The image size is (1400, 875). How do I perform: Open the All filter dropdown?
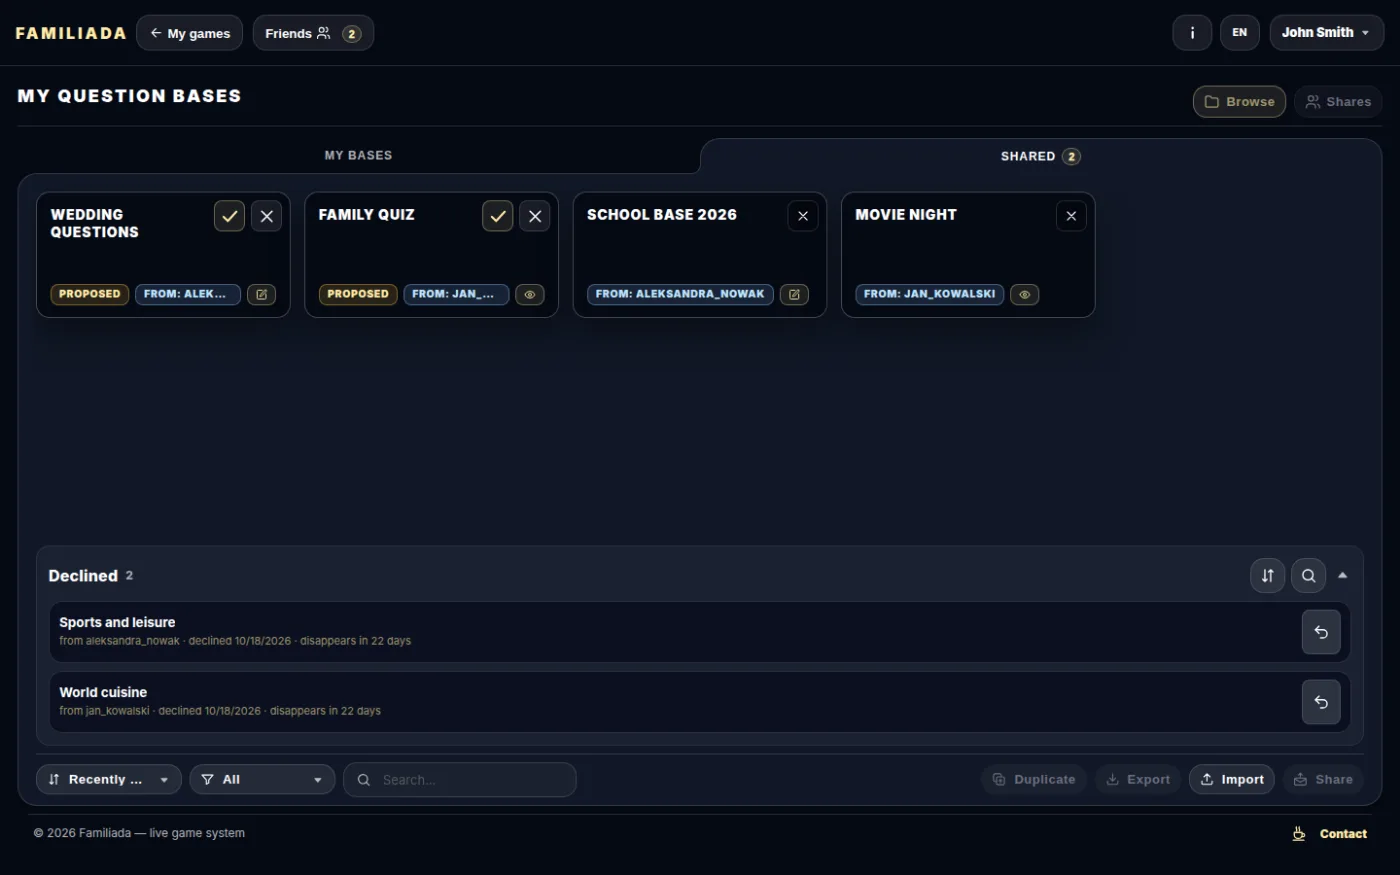[x=262, y=780]
